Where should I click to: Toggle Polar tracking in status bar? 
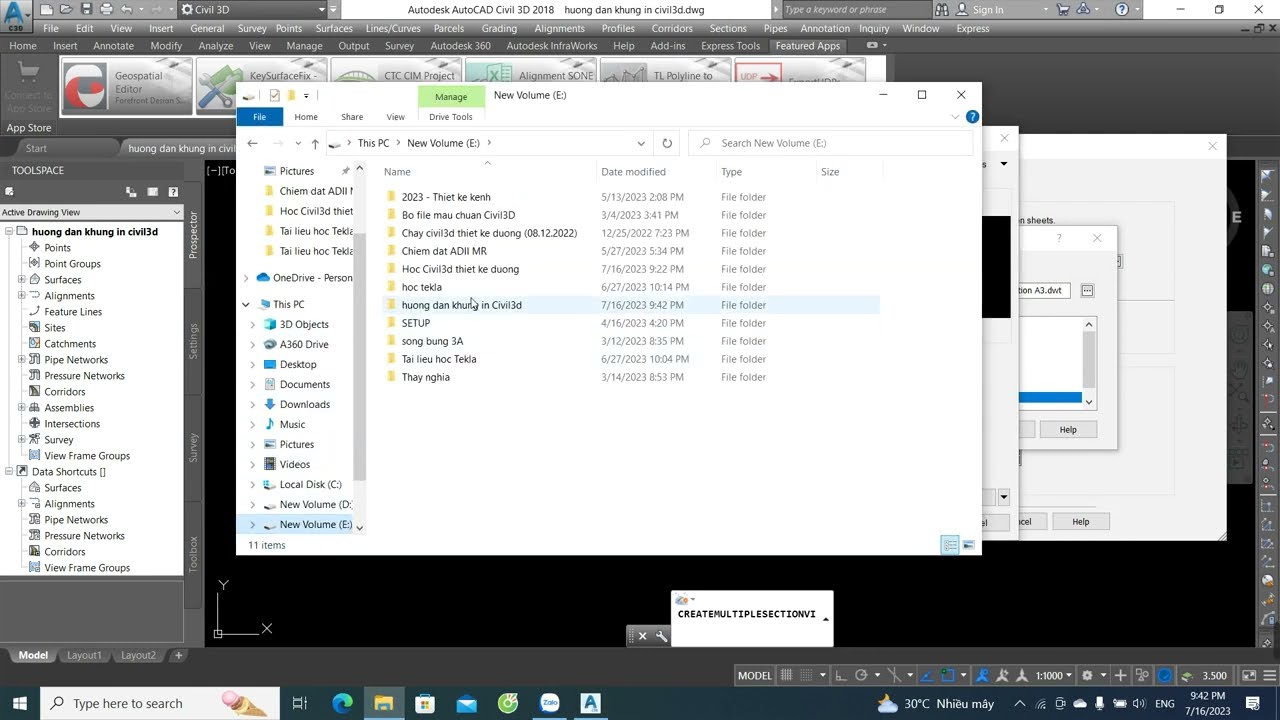tap(861, 675)
